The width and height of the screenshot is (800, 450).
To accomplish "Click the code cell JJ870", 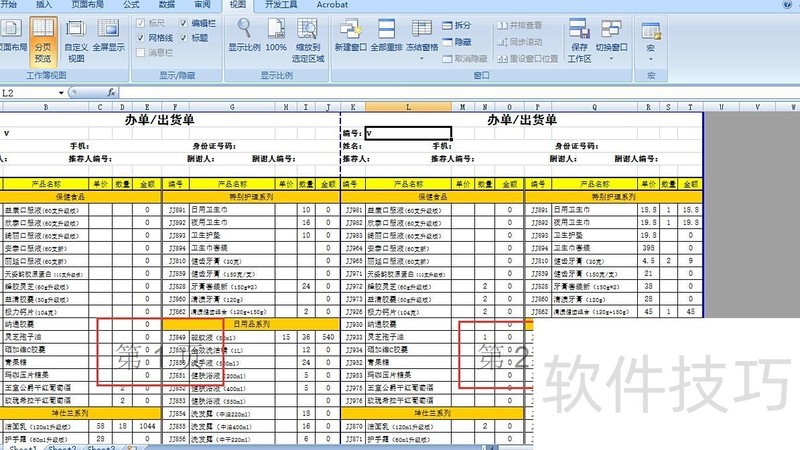I will [353, 426].
